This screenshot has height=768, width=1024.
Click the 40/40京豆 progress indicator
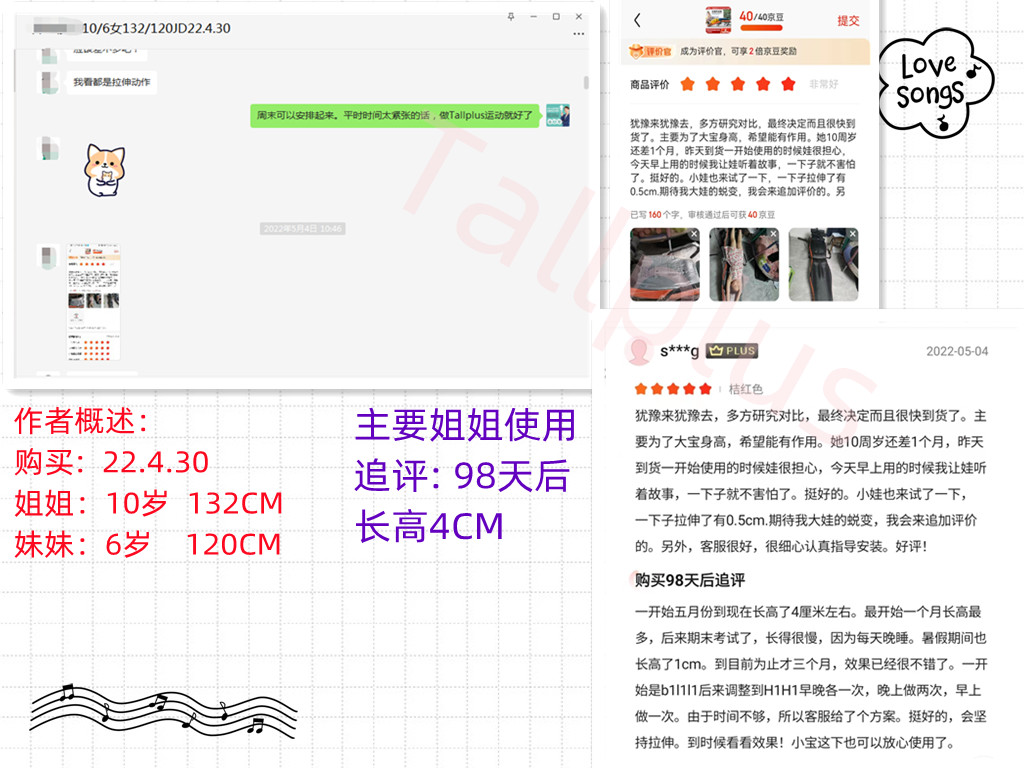761,20
